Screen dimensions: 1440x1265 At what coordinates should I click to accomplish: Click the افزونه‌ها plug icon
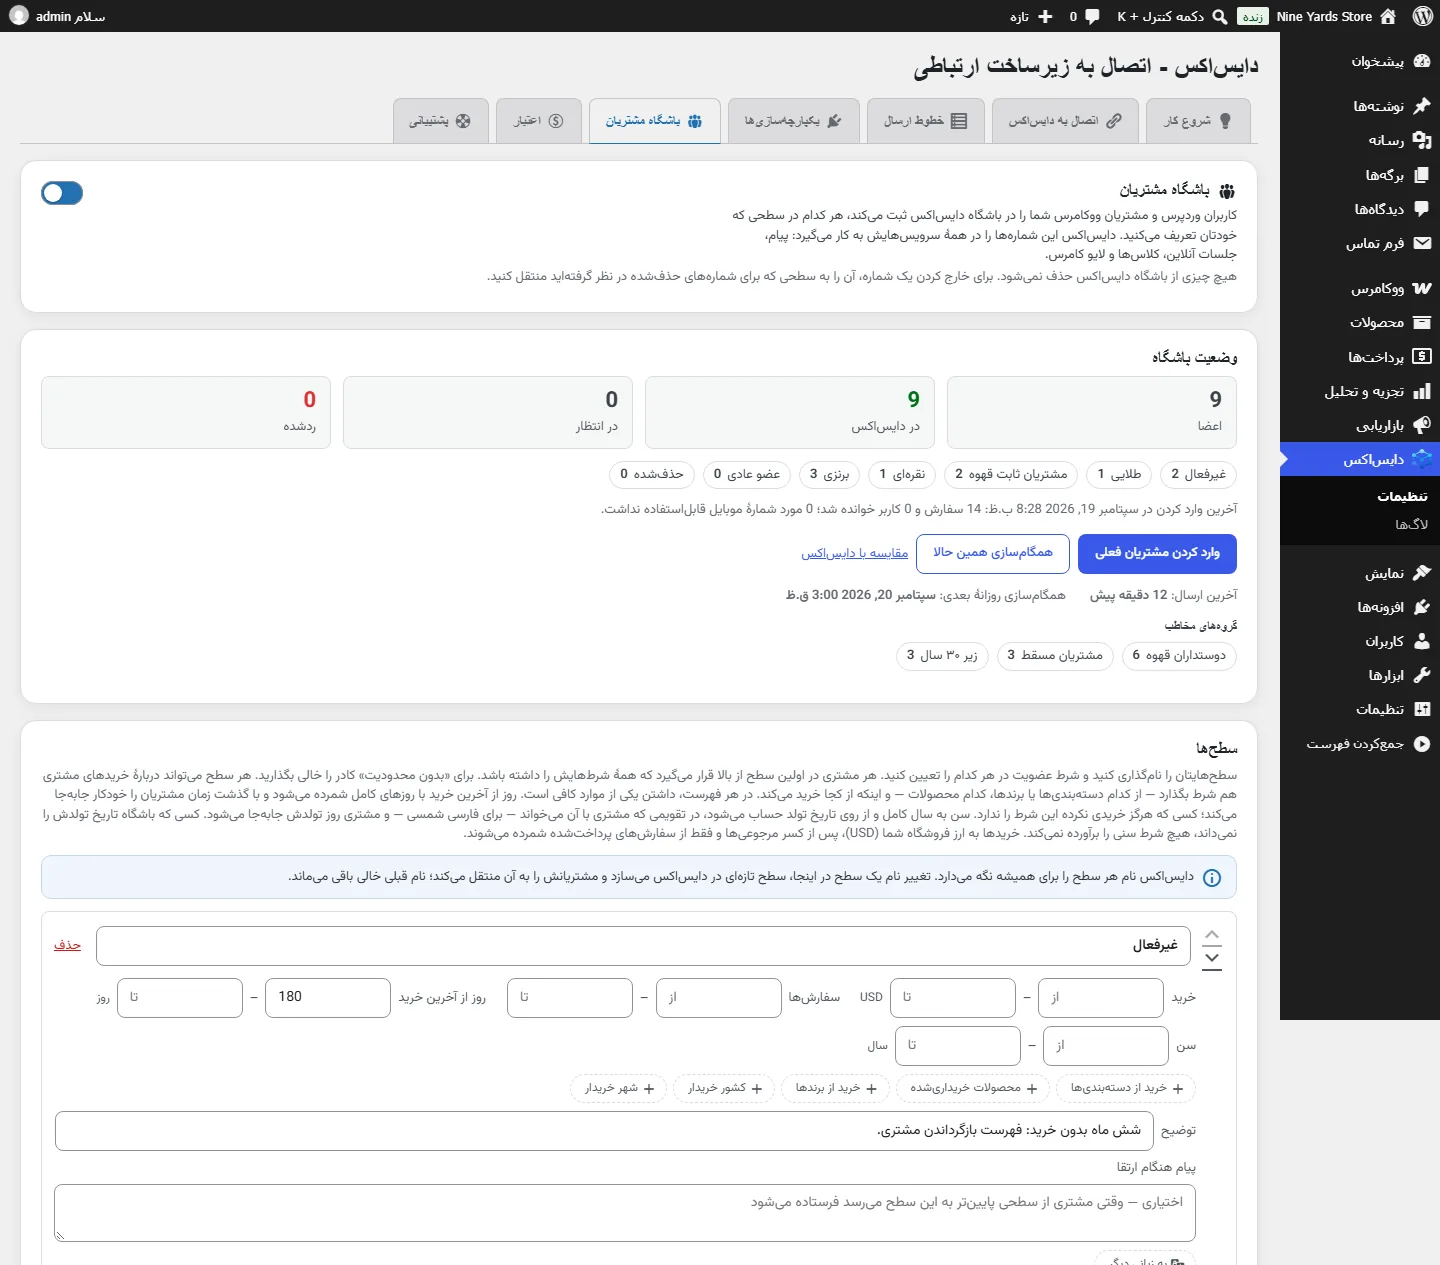[1422, 607]
